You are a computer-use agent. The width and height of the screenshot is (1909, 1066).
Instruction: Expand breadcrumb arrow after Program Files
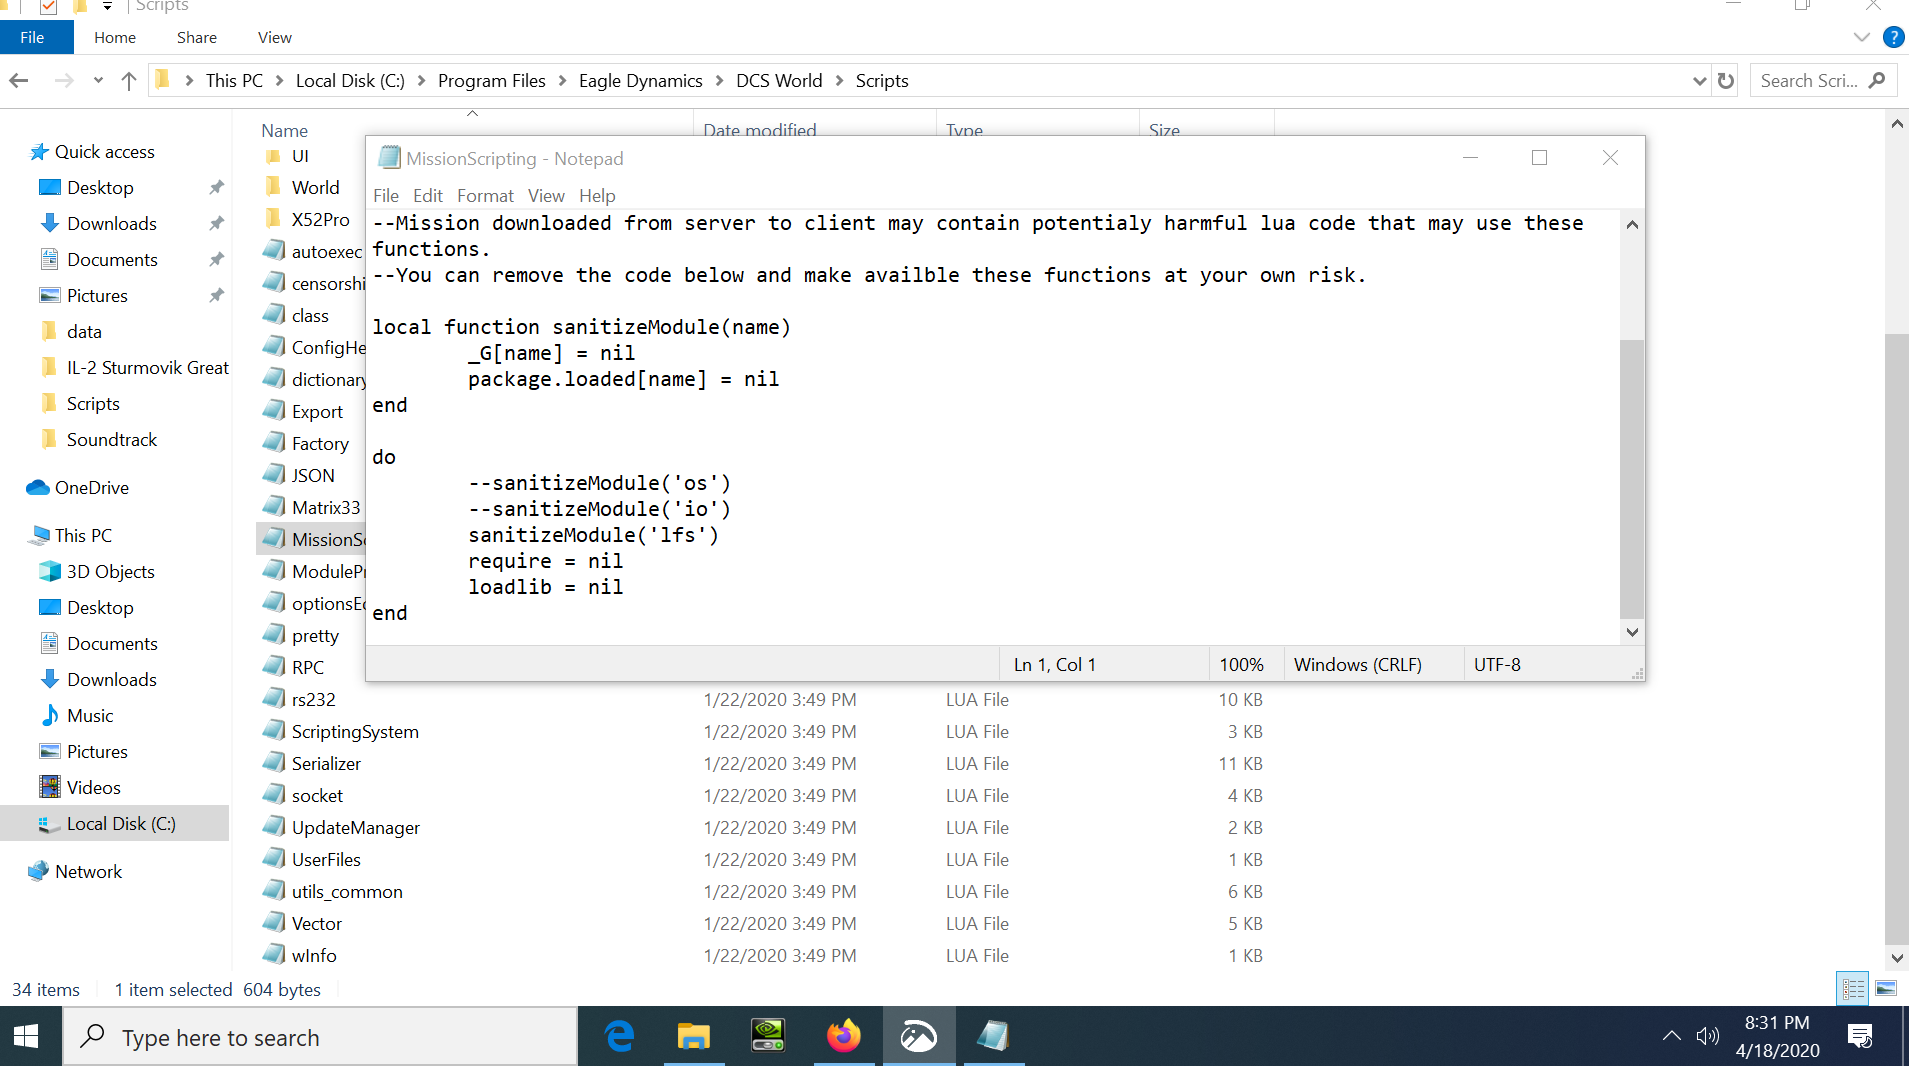click(x=562, y=81)
